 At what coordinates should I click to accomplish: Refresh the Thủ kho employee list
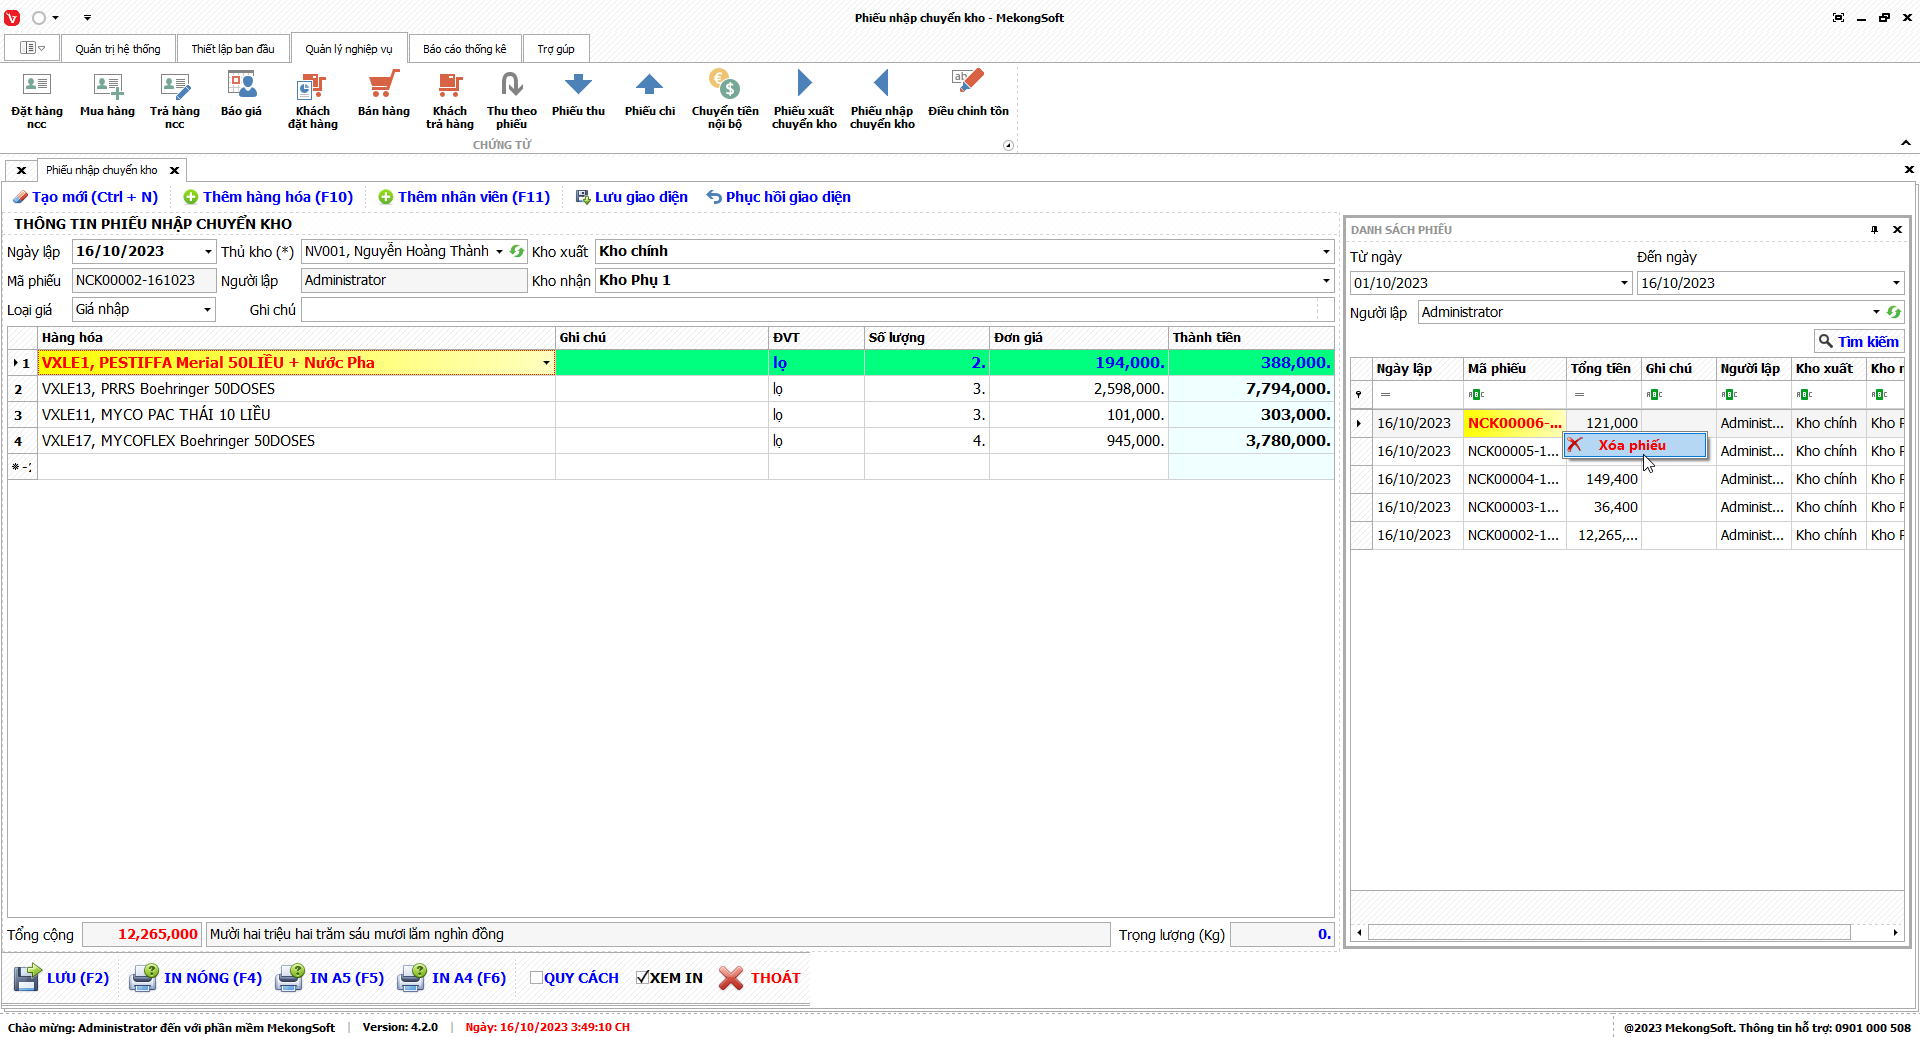click(517, 252)
